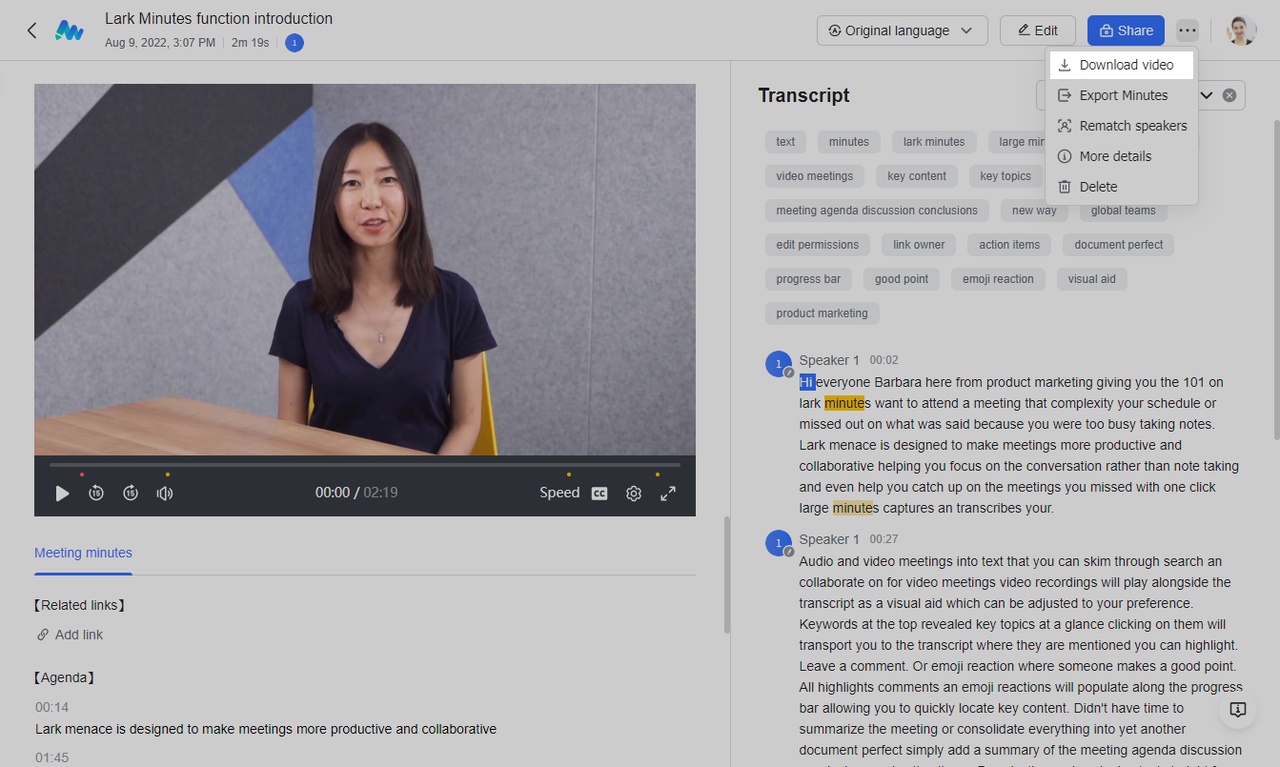Enter fullscreen video mode
Screen dimensions: 1280x767
[x=668, y=493]
